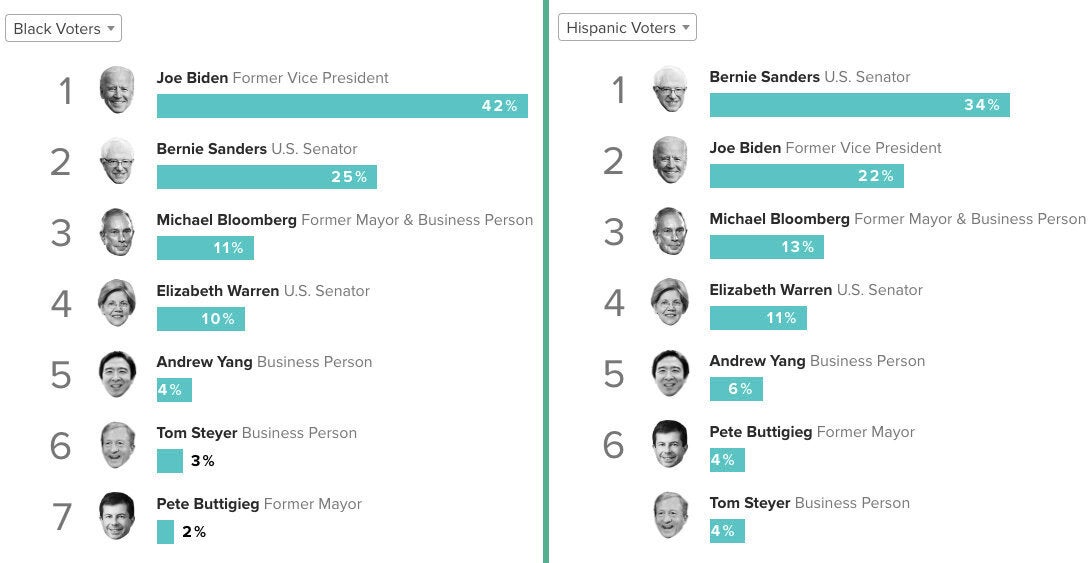1088x563 pixels.
Task: Click the Andrew Yang name under Hispanic Voters
Action: [757, 361]
